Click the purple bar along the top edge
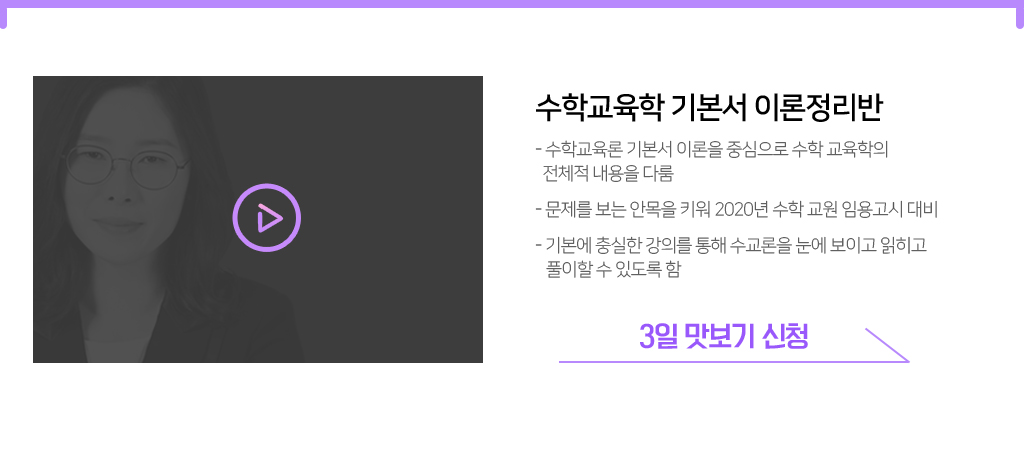 pos(512,4)
